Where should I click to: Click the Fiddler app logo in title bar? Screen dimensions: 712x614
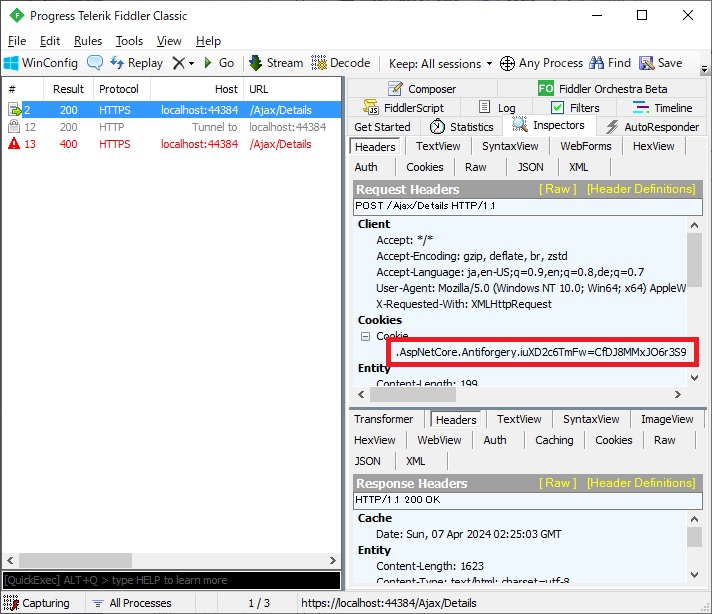17,15
